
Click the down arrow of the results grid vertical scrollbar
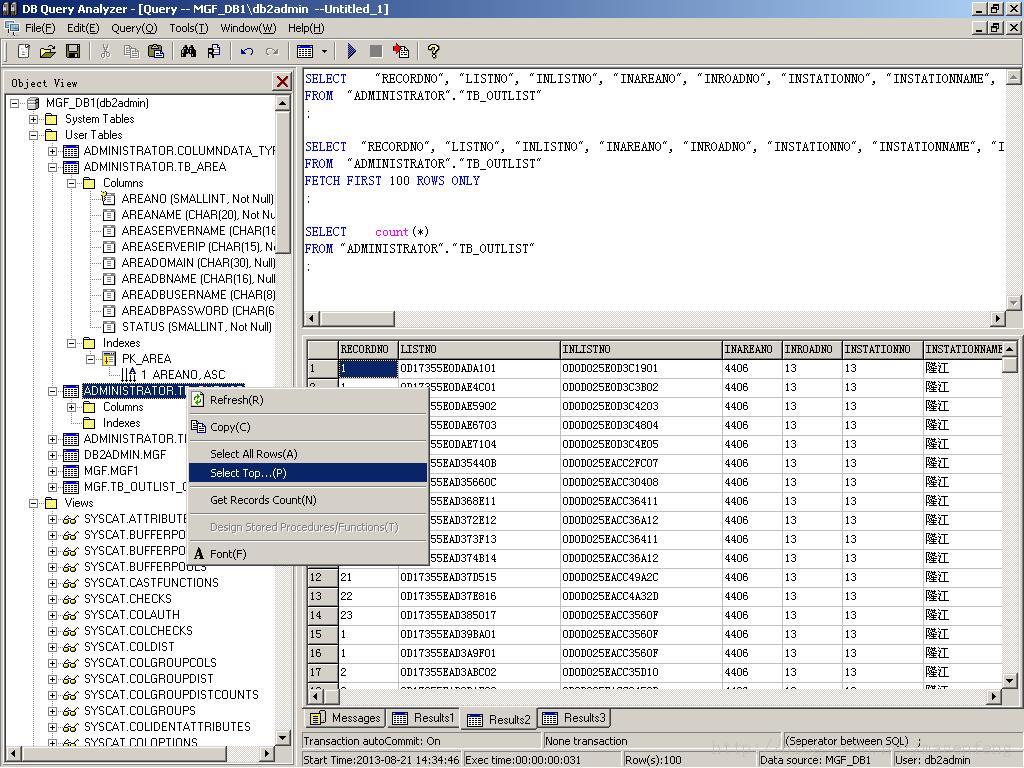point(1010,680)
